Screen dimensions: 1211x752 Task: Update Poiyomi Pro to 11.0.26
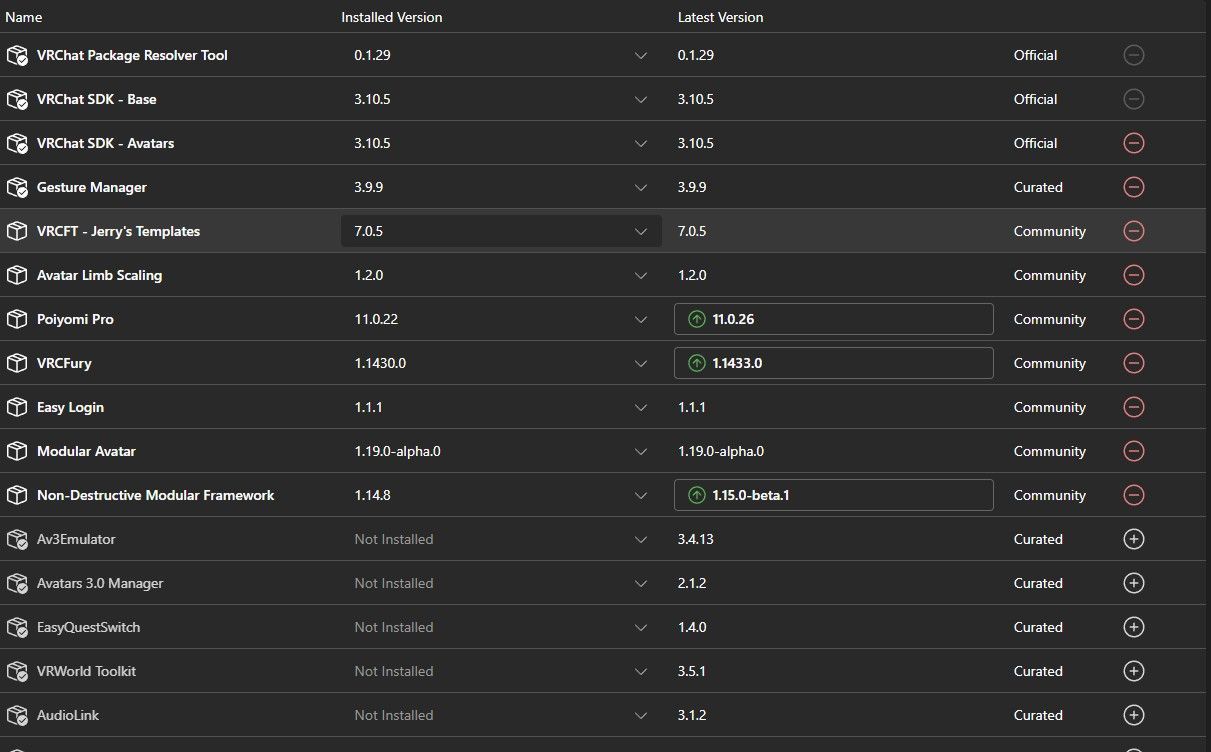coord(834,319)
